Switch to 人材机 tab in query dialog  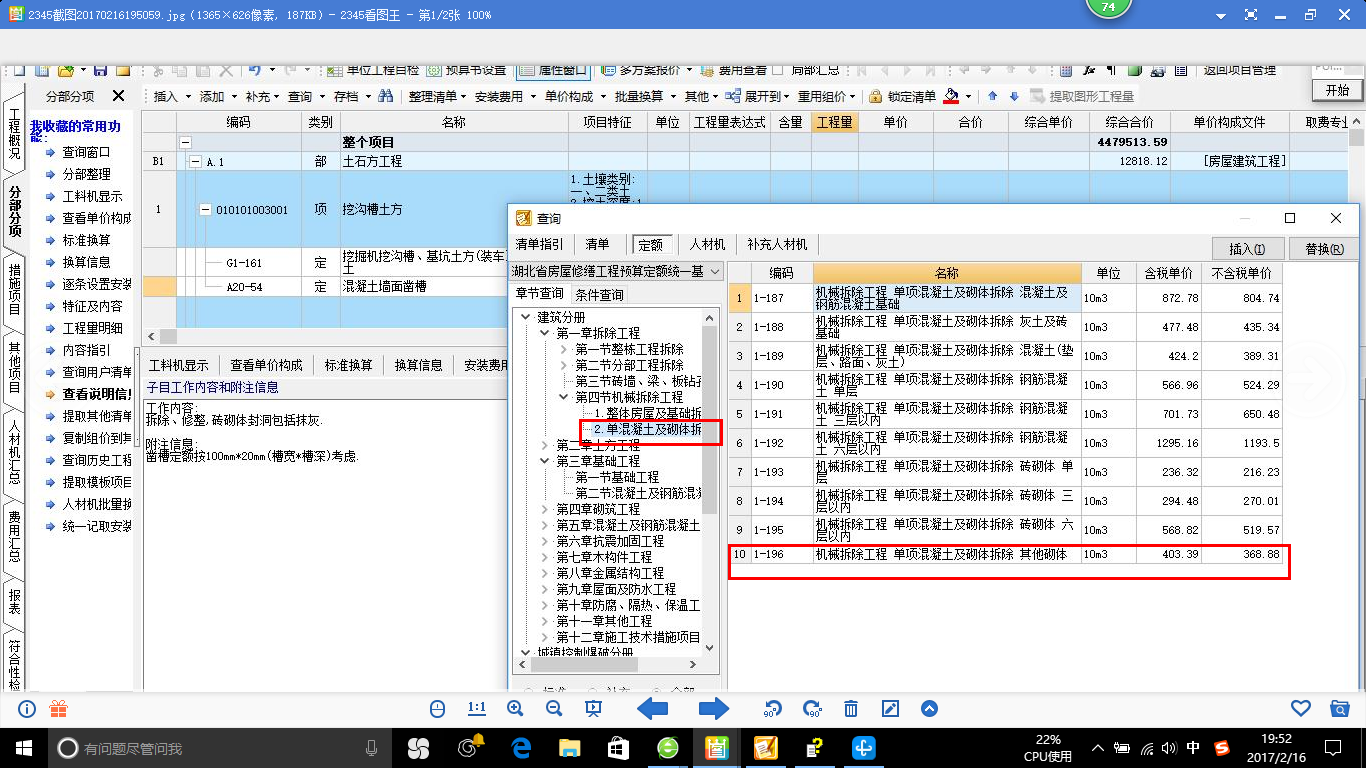pyautogui.click(x=707, y=244)
